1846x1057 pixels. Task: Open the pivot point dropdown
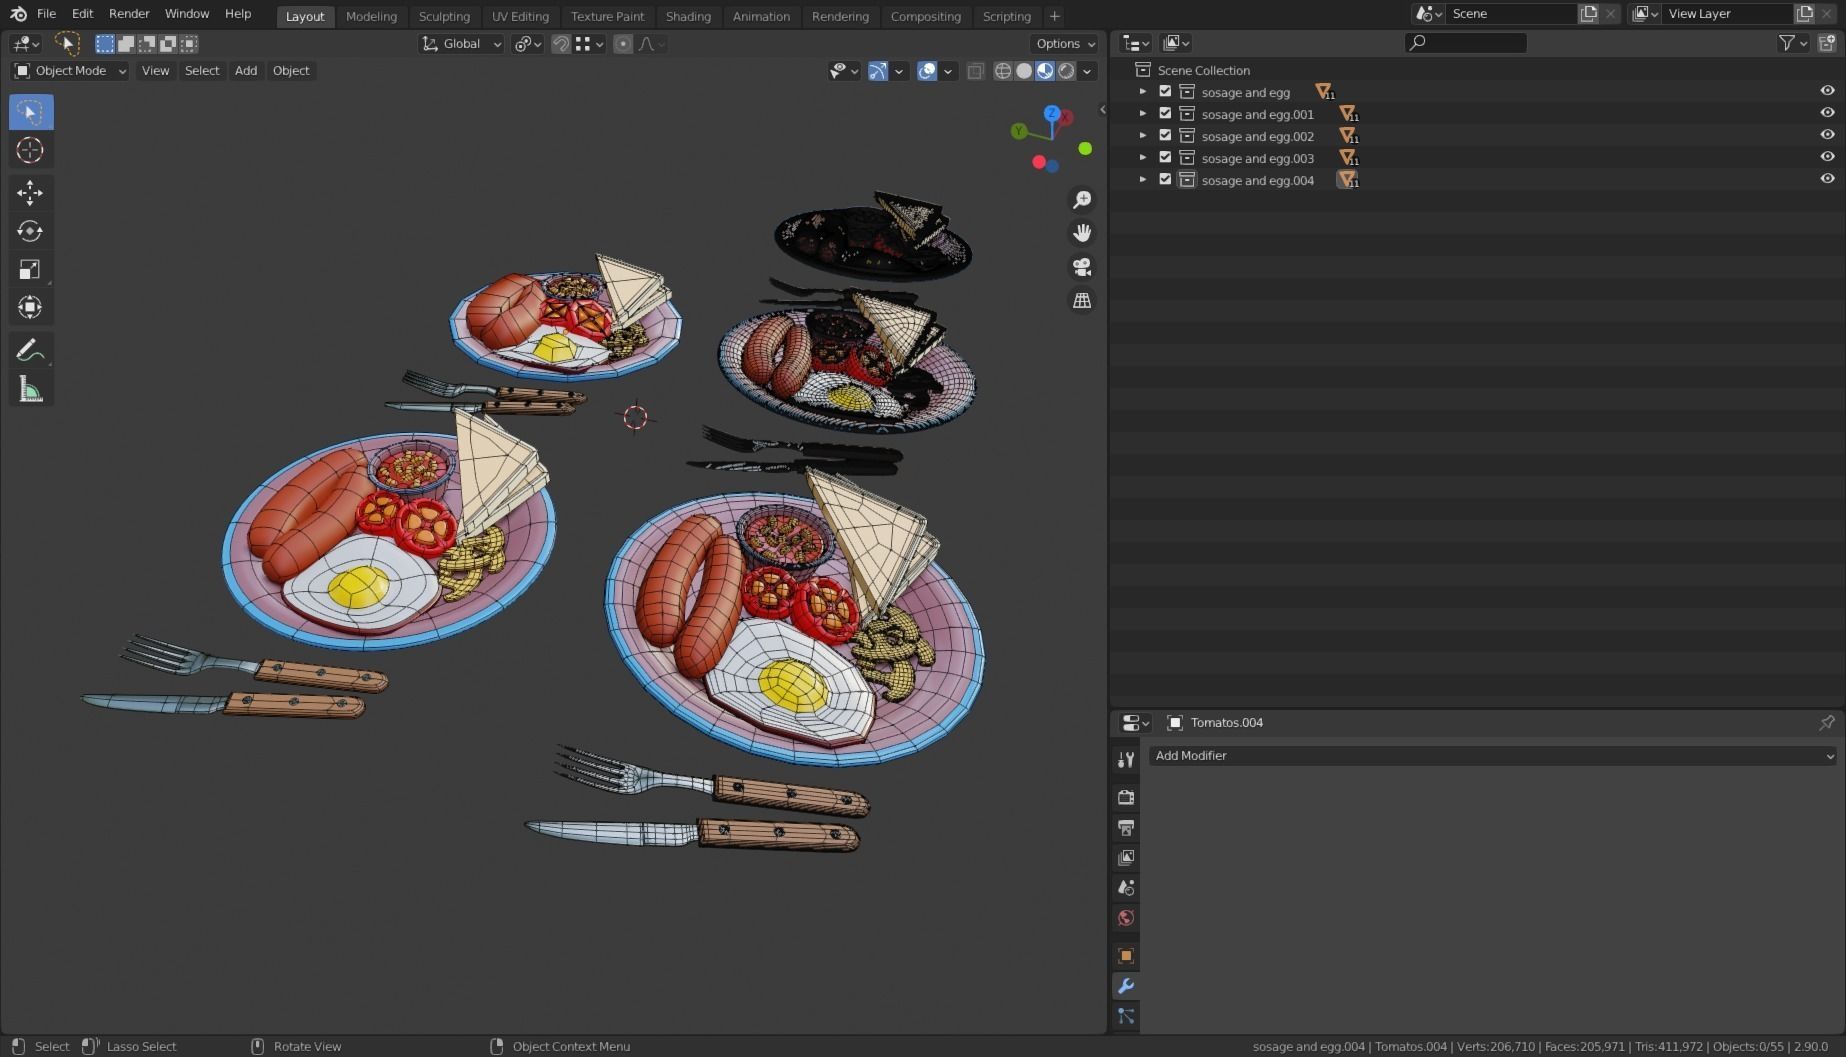[x=527, y=44]
